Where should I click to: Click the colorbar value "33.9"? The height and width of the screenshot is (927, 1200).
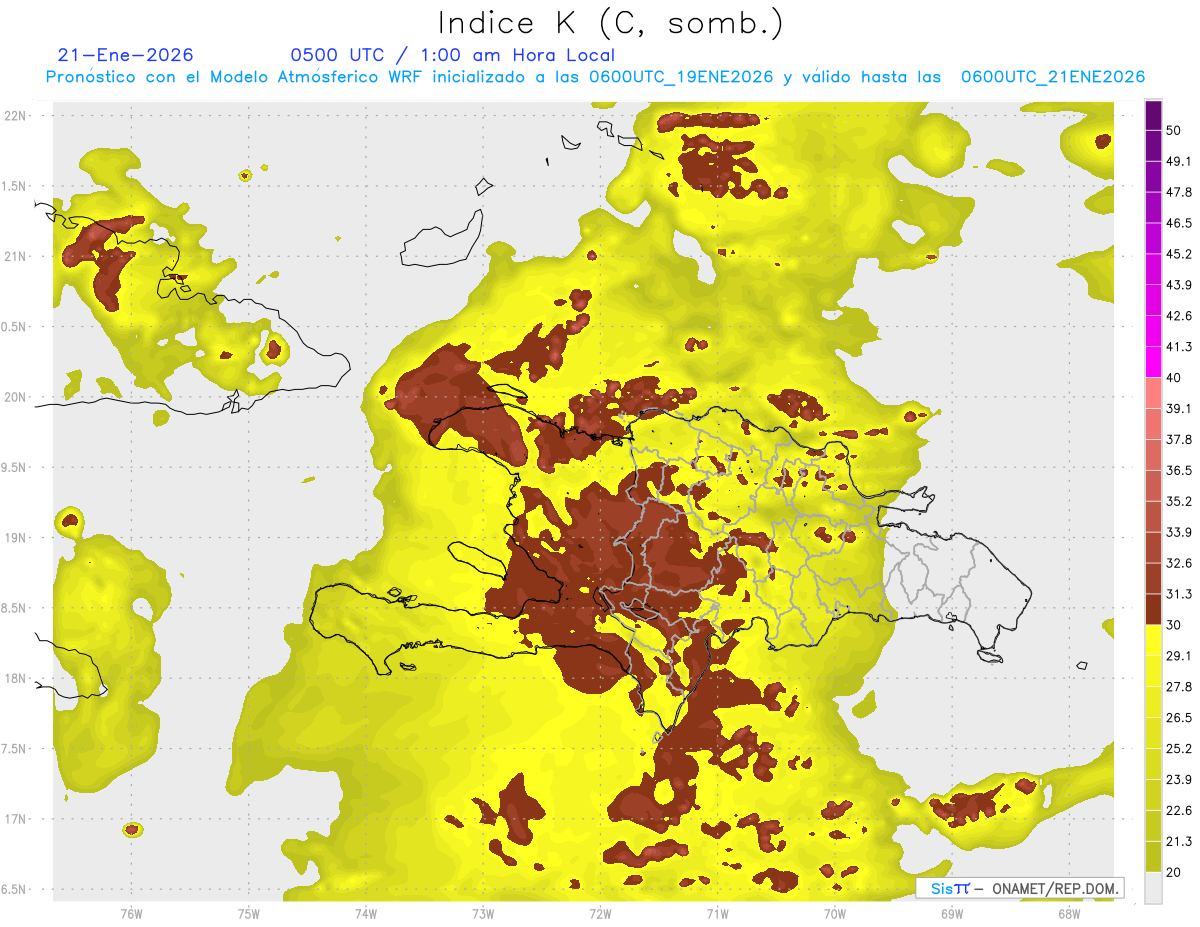click(x=1178, y=532)
